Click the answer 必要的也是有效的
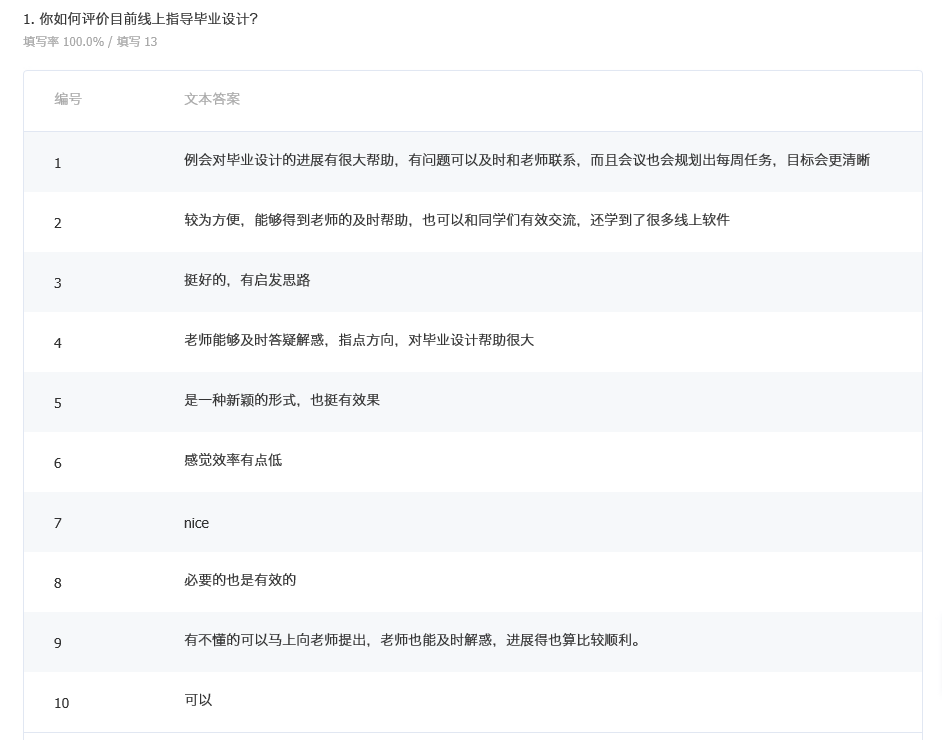The width and height of the screenshot is (942, 740). tap(239, 580)
